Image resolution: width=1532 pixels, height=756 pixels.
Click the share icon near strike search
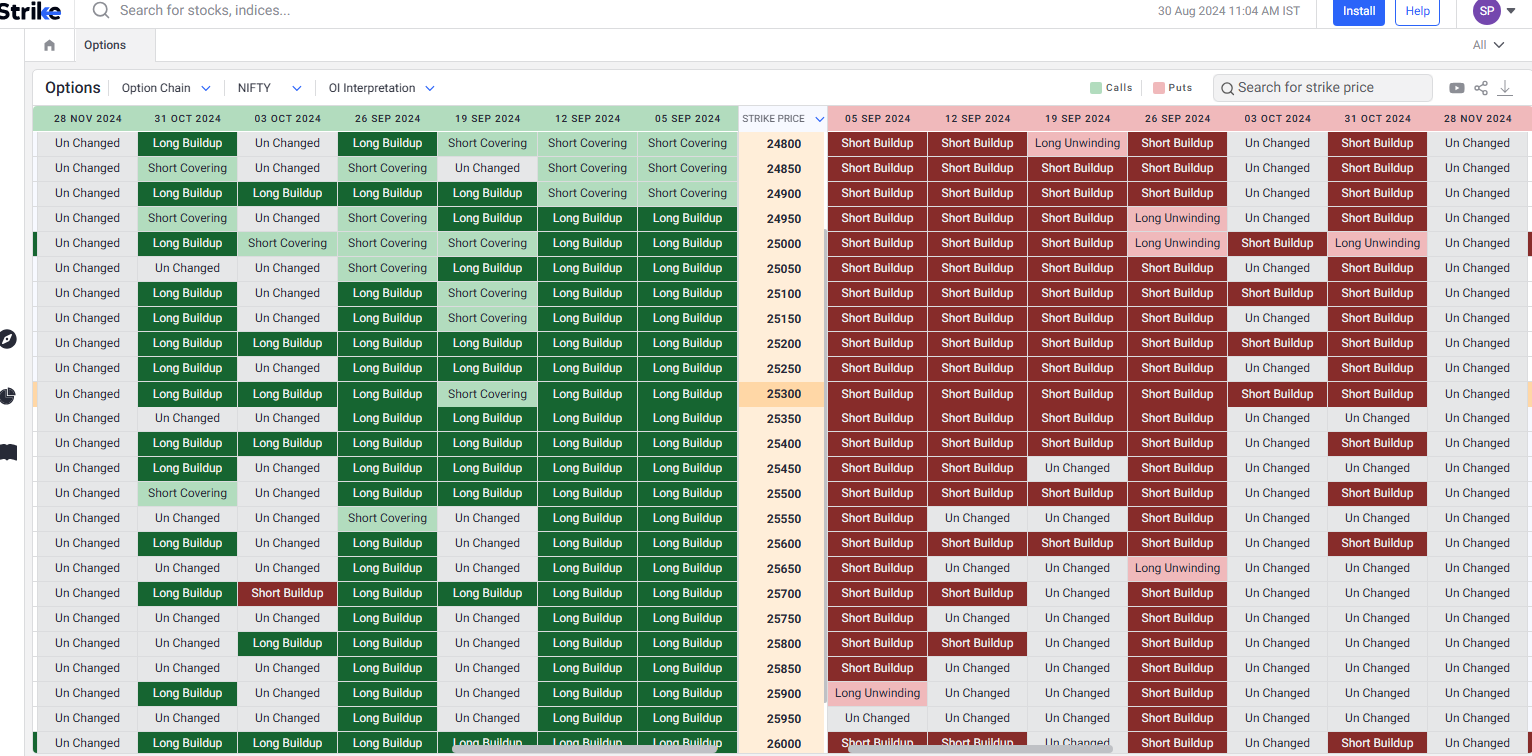pos(1481,88)
